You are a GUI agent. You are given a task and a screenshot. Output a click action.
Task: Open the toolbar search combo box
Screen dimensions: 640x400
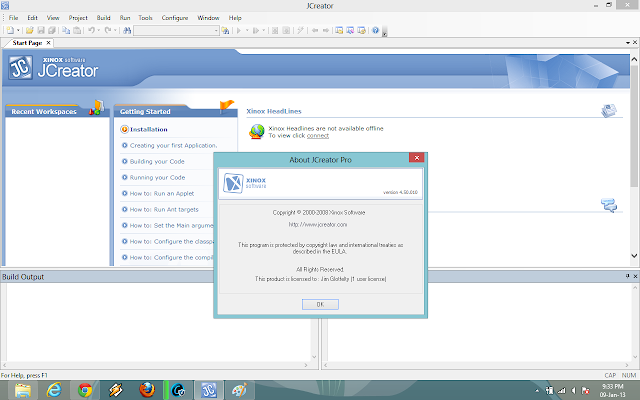pos(176,30)
